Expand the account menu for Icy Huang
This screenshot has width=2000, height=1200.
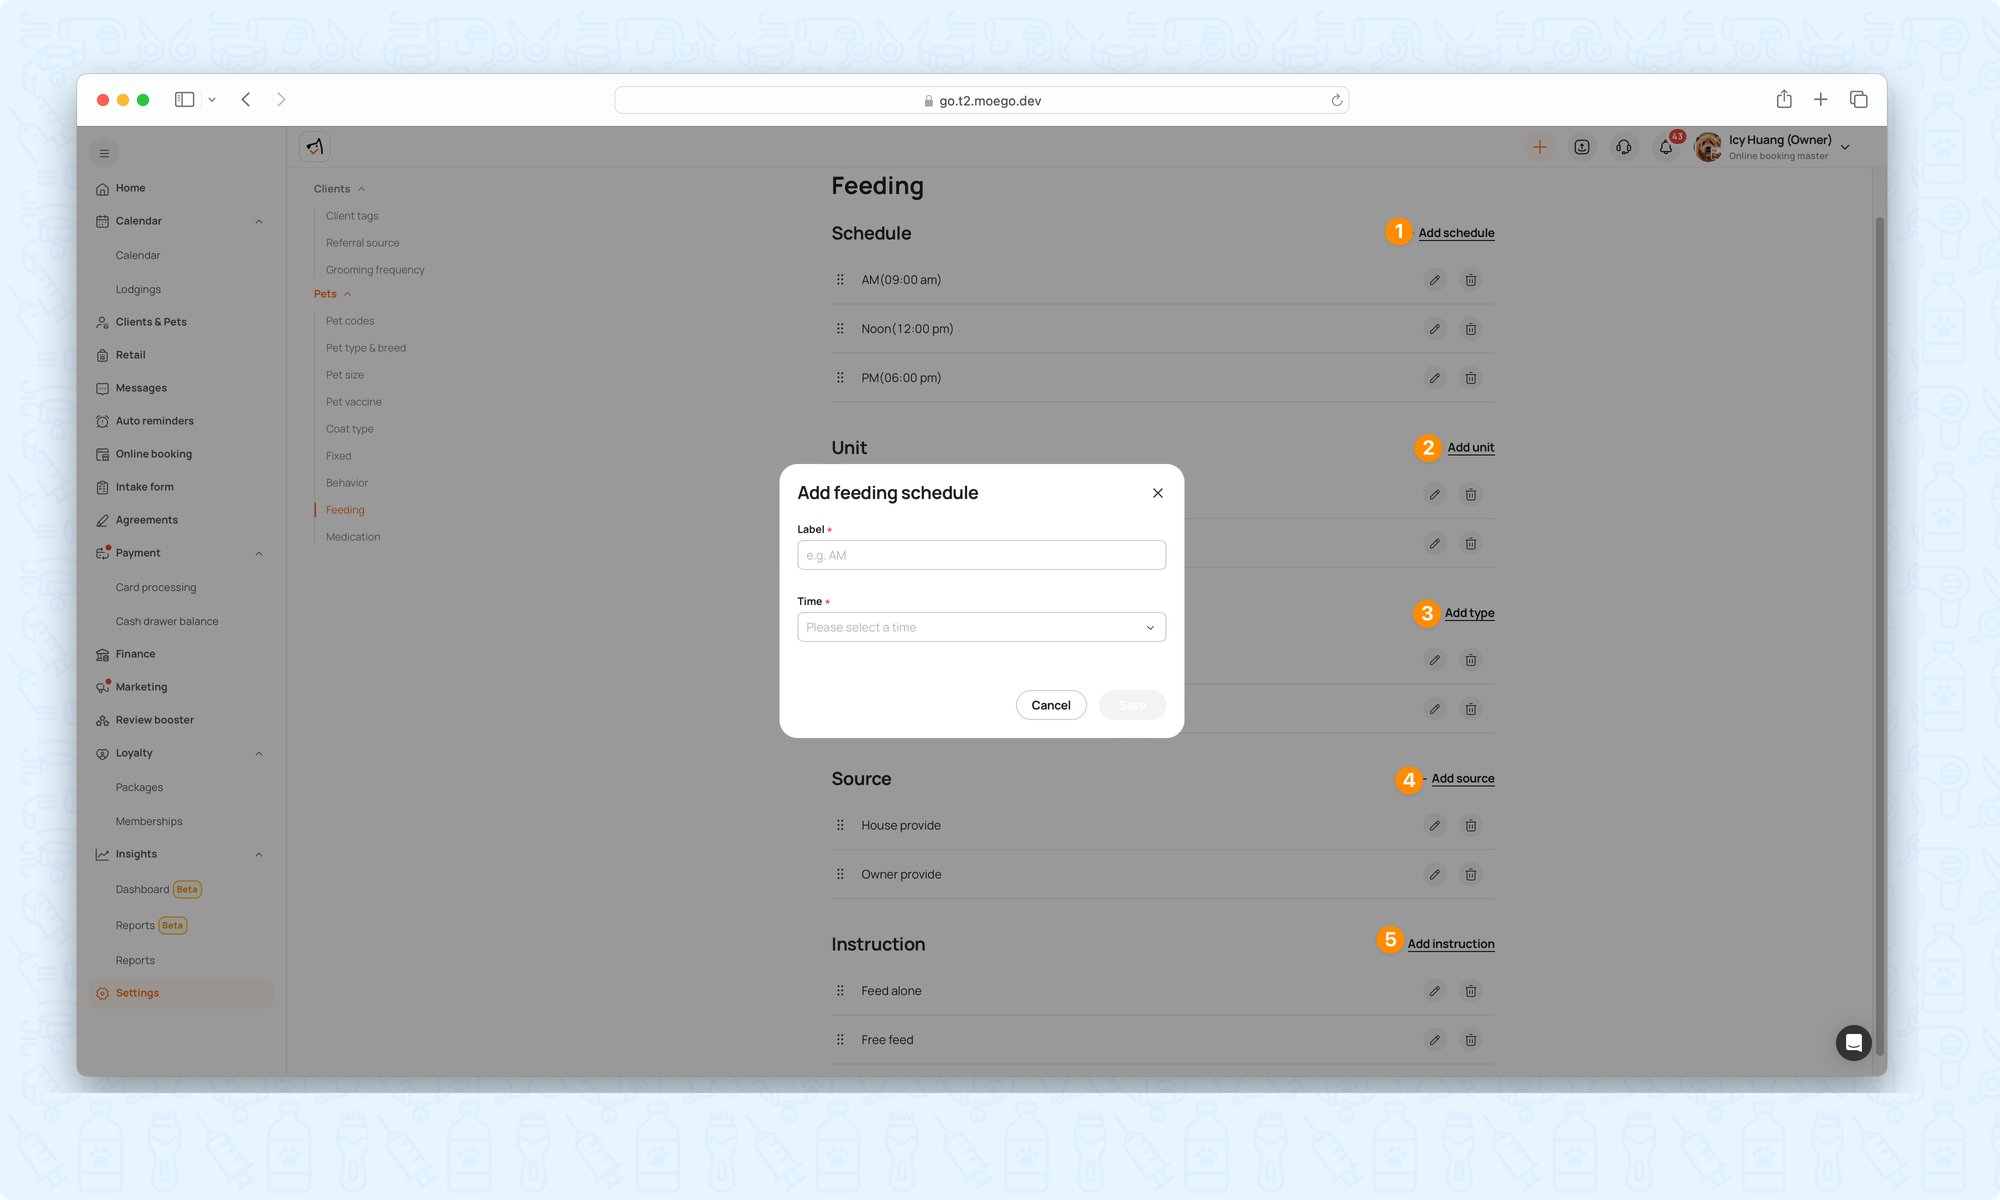tap(1845, 147)
